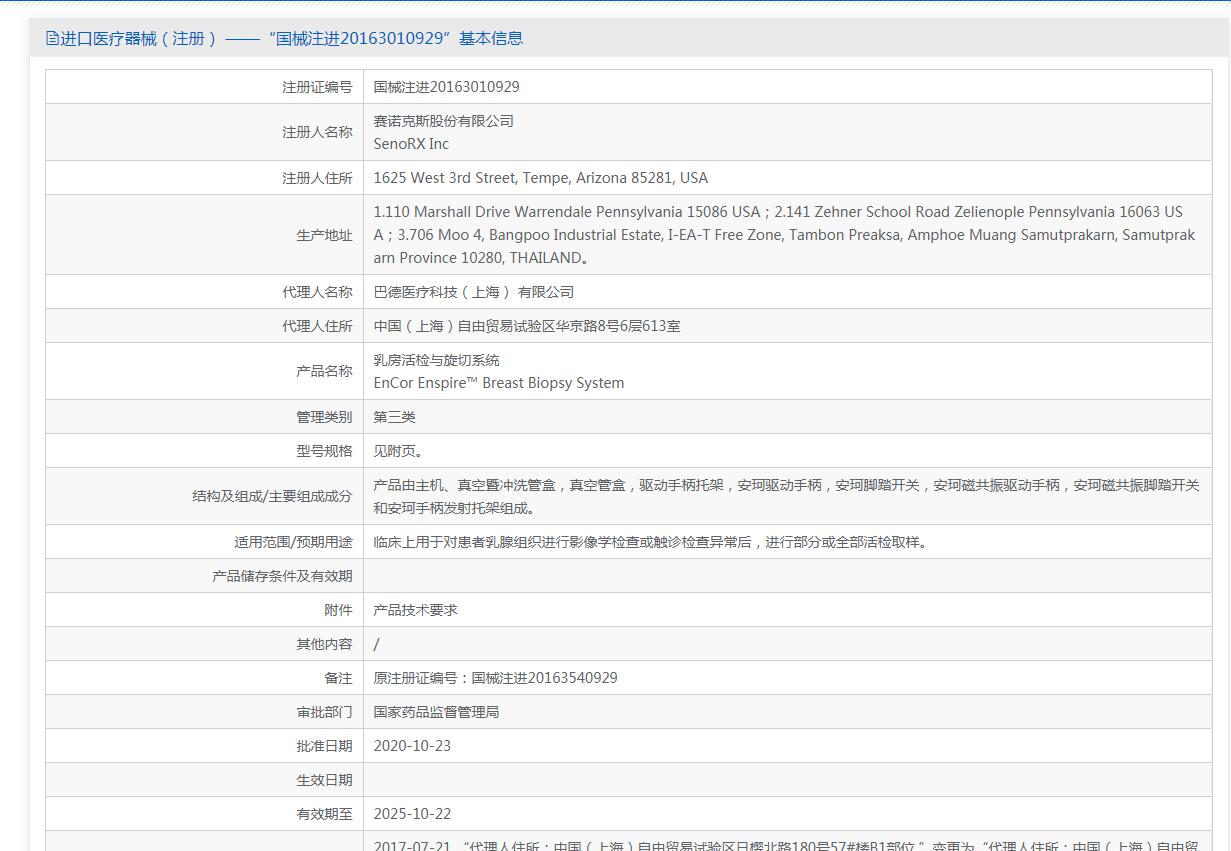Click the approval date 2020-10-23

(412, 746)
